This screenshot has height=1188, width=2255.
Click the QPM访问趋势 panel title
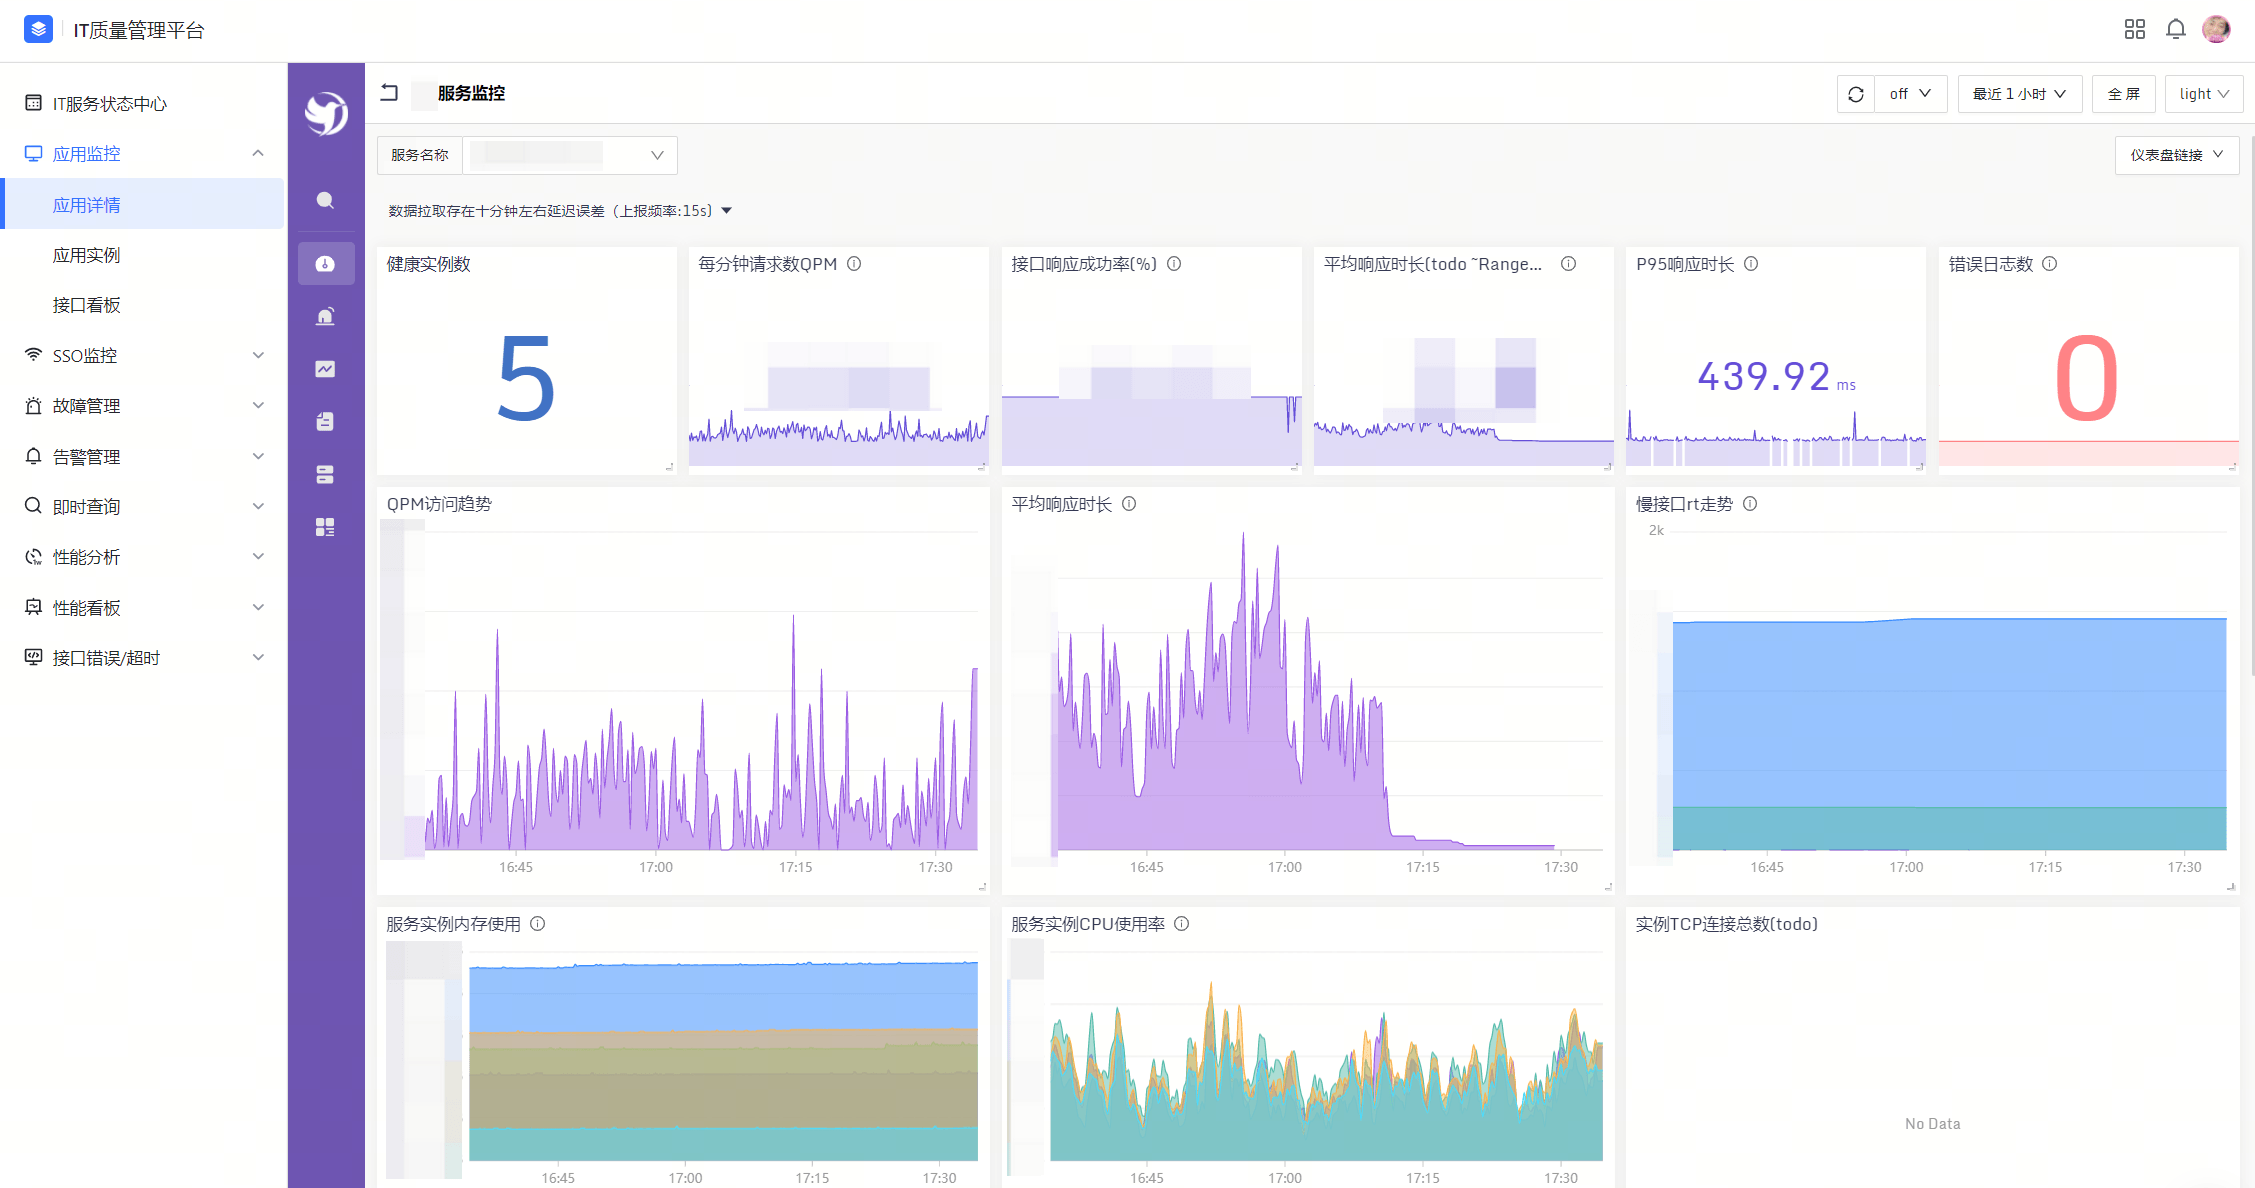(439, 504)
